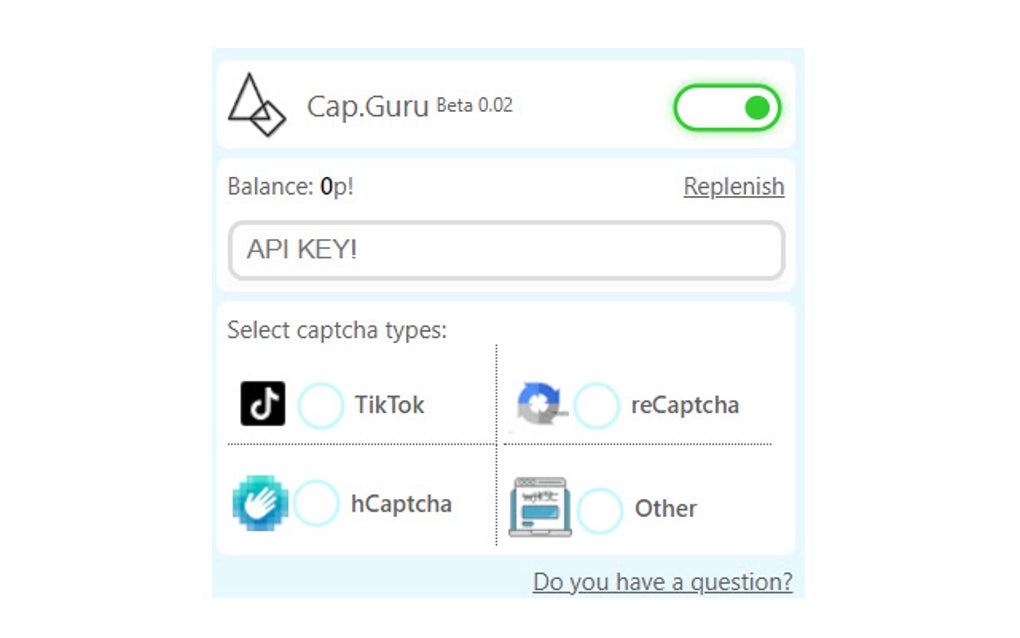1020x638 pixels.
Task: Open the Replenish balance link
Action: click(734, 187)
